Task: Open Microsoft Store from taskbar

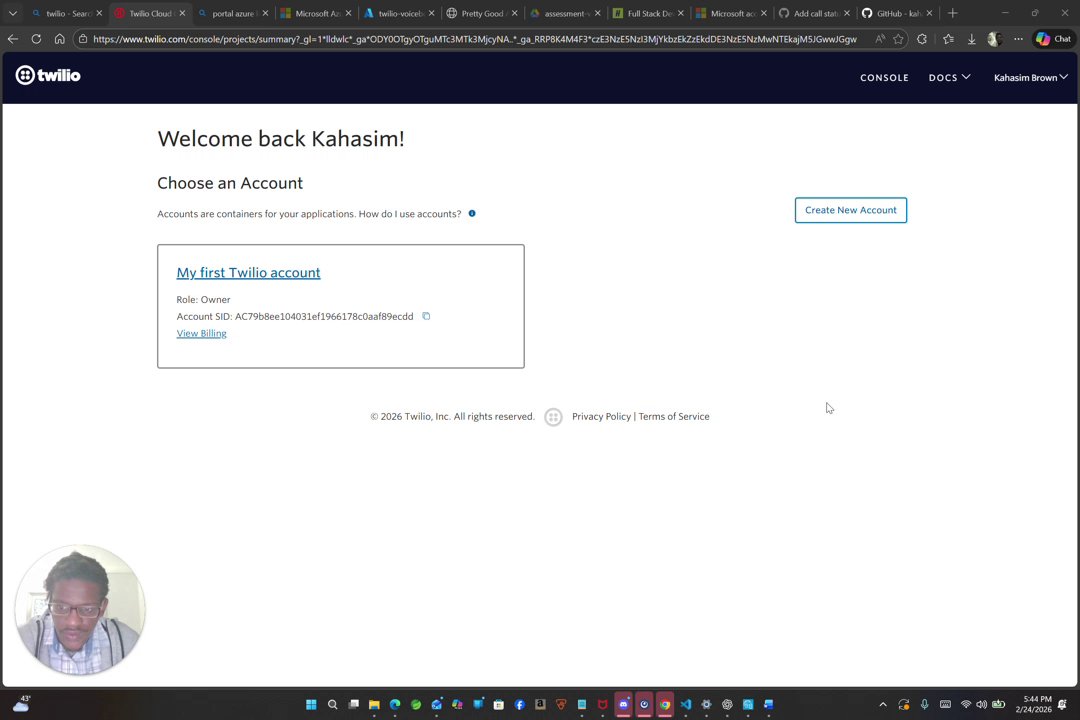Action: (499, 704)
